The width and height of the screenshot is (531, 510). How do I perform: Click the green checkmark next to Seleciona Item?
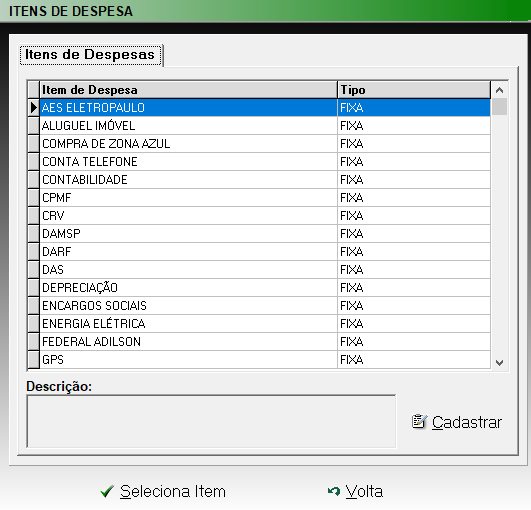(x=107, y=491)
